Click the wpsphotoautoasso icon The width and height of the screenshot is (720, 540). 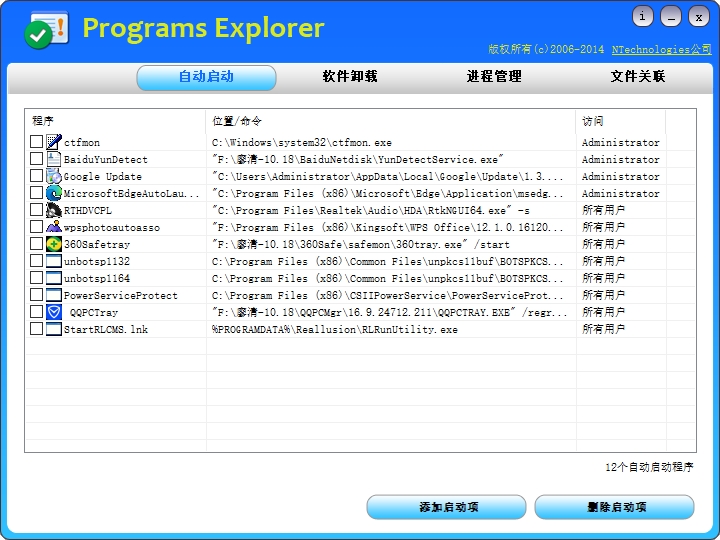54,227
